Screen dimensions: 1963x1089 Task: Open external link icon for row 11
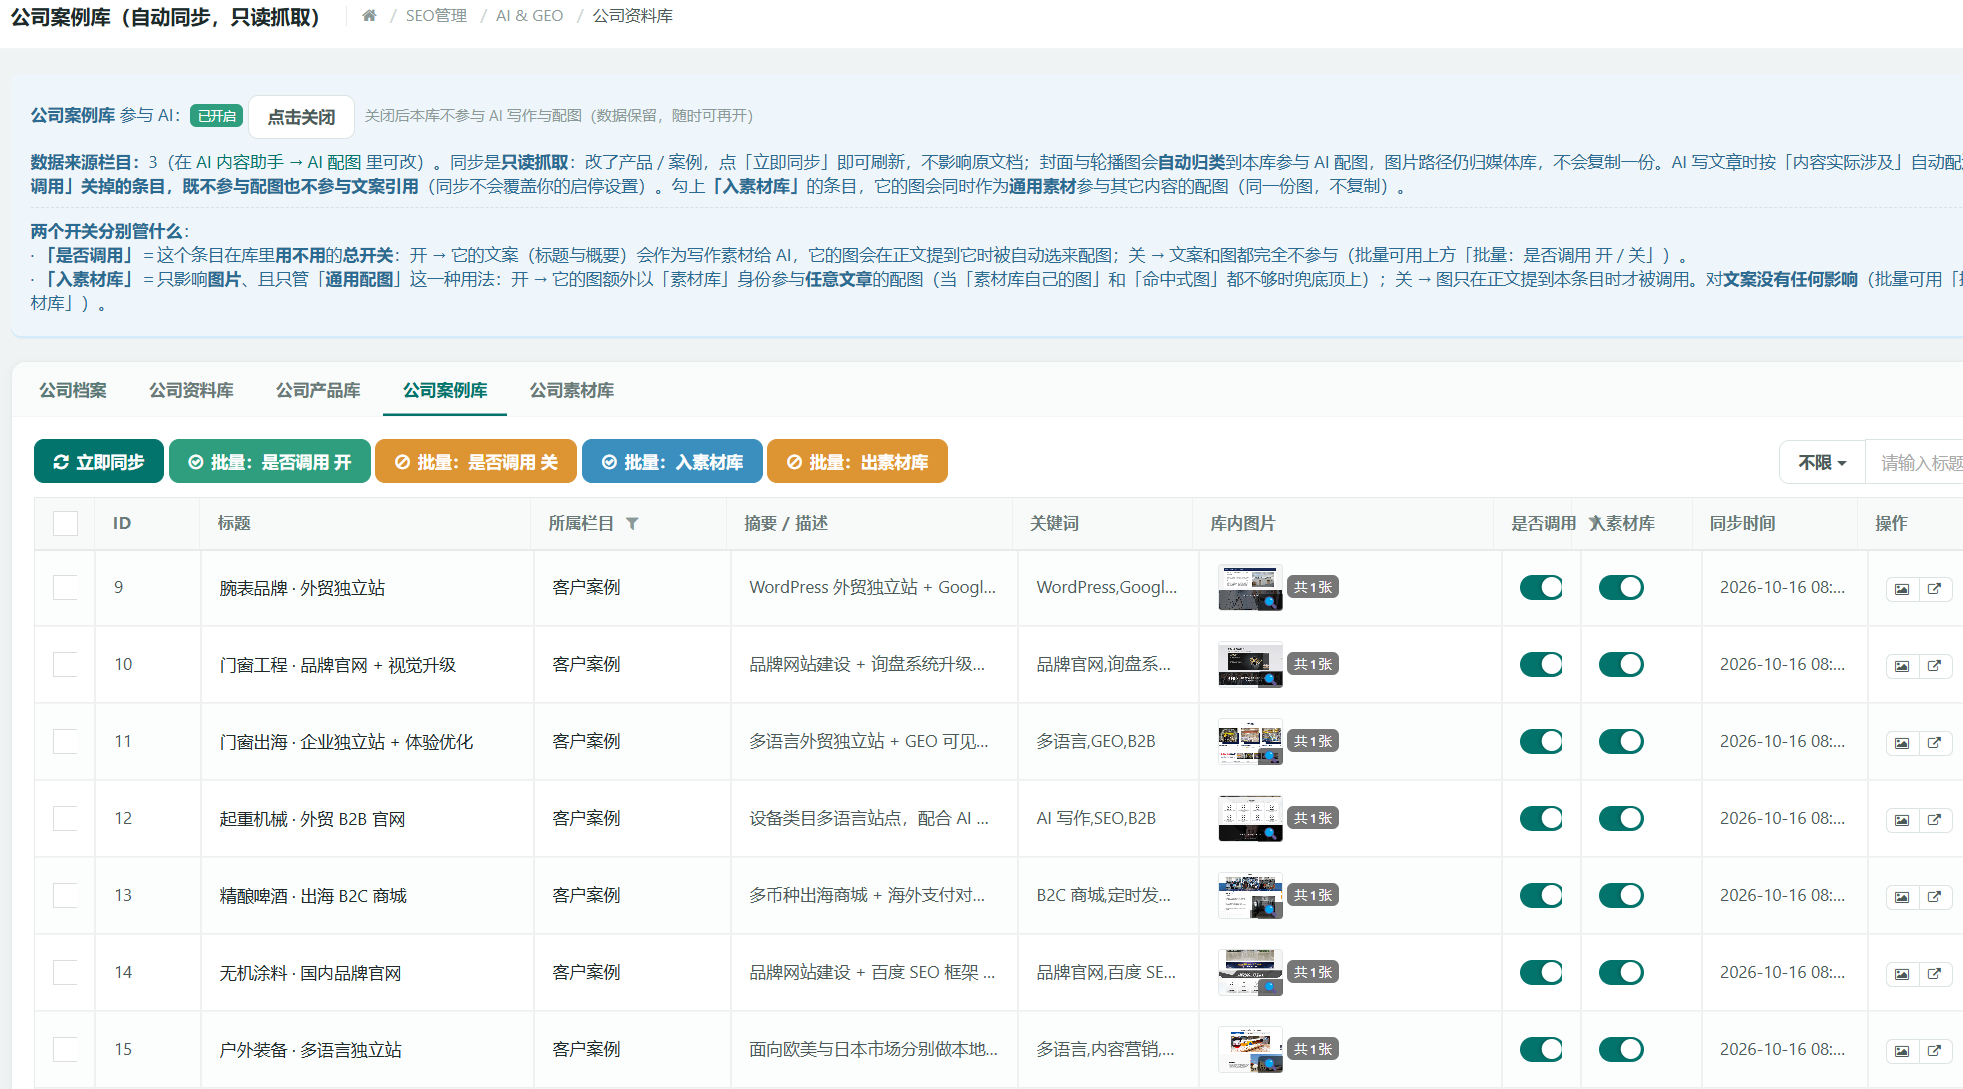pos(1935,743)
